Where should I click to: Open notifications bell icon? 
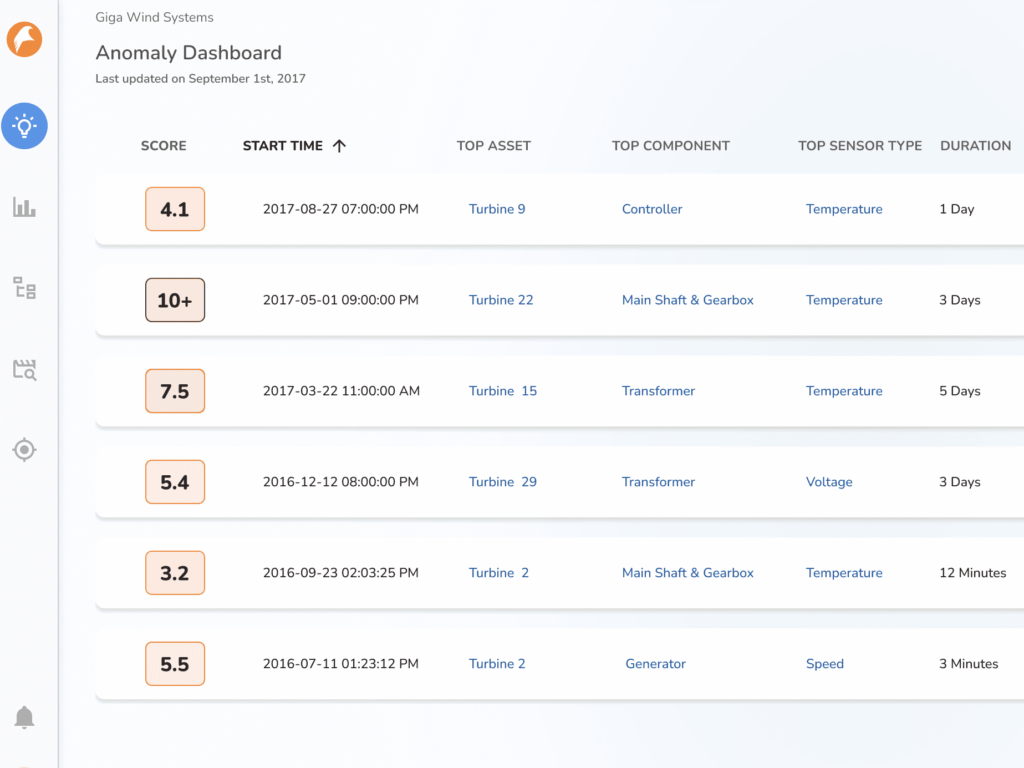(x=25, y=717)
